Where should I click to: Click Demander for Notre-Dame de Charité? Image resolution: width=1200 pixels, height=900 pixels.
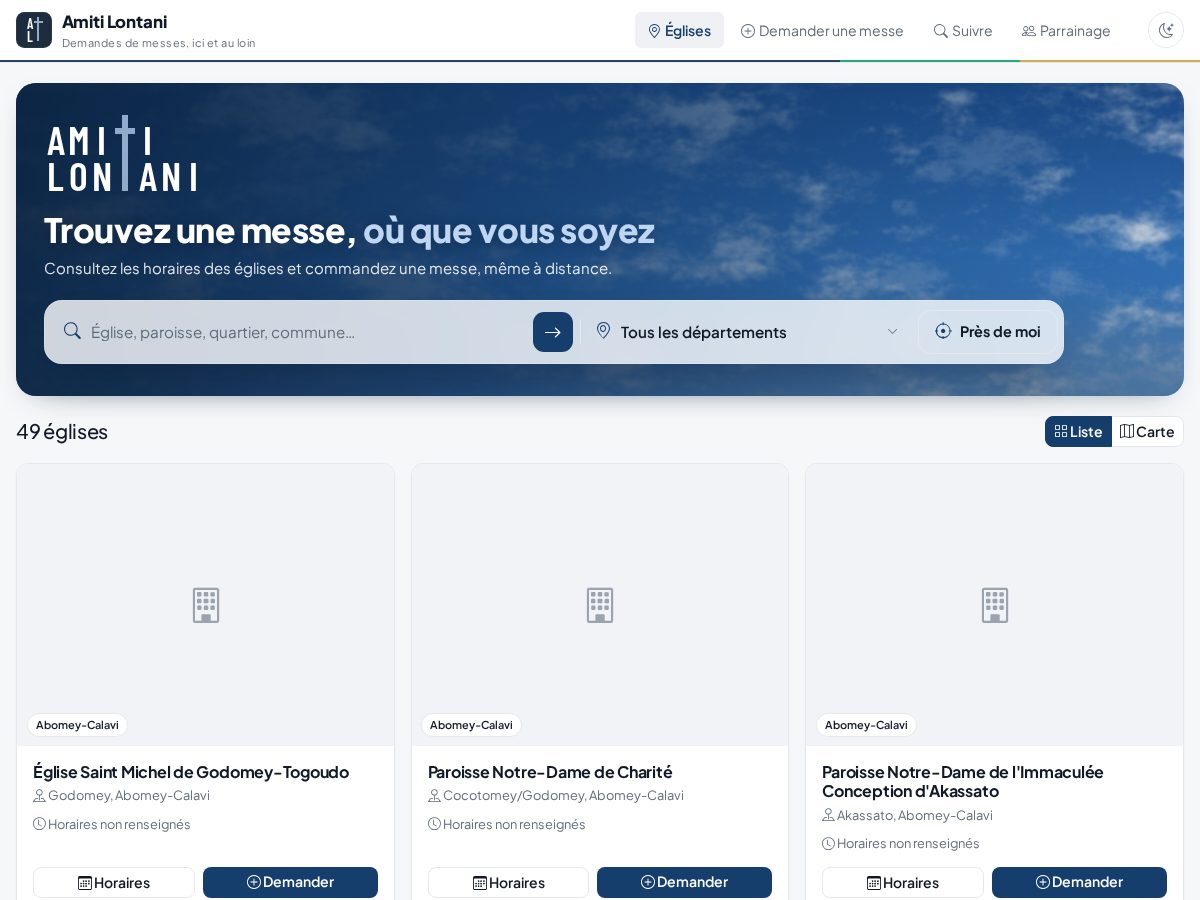[684, 882]
